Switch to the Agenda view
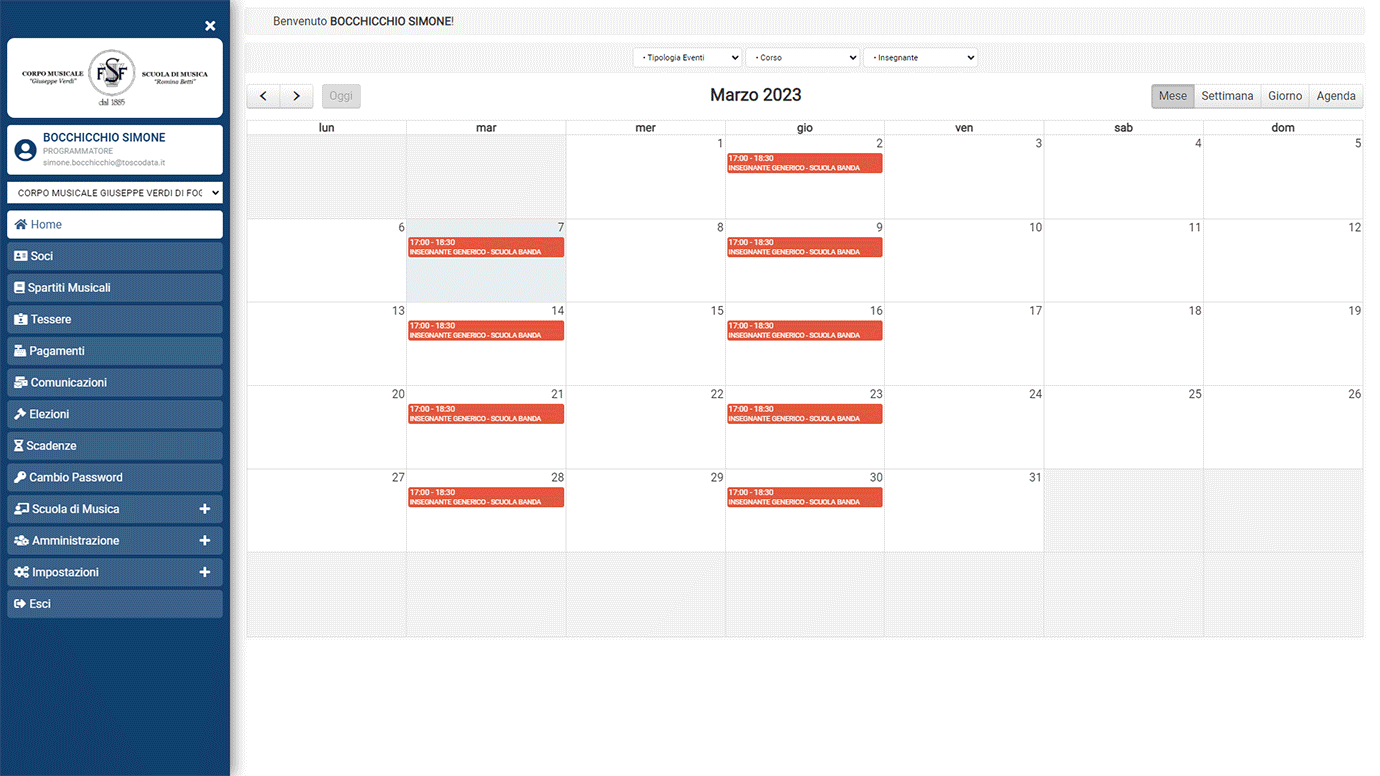 click(1335, 96)
